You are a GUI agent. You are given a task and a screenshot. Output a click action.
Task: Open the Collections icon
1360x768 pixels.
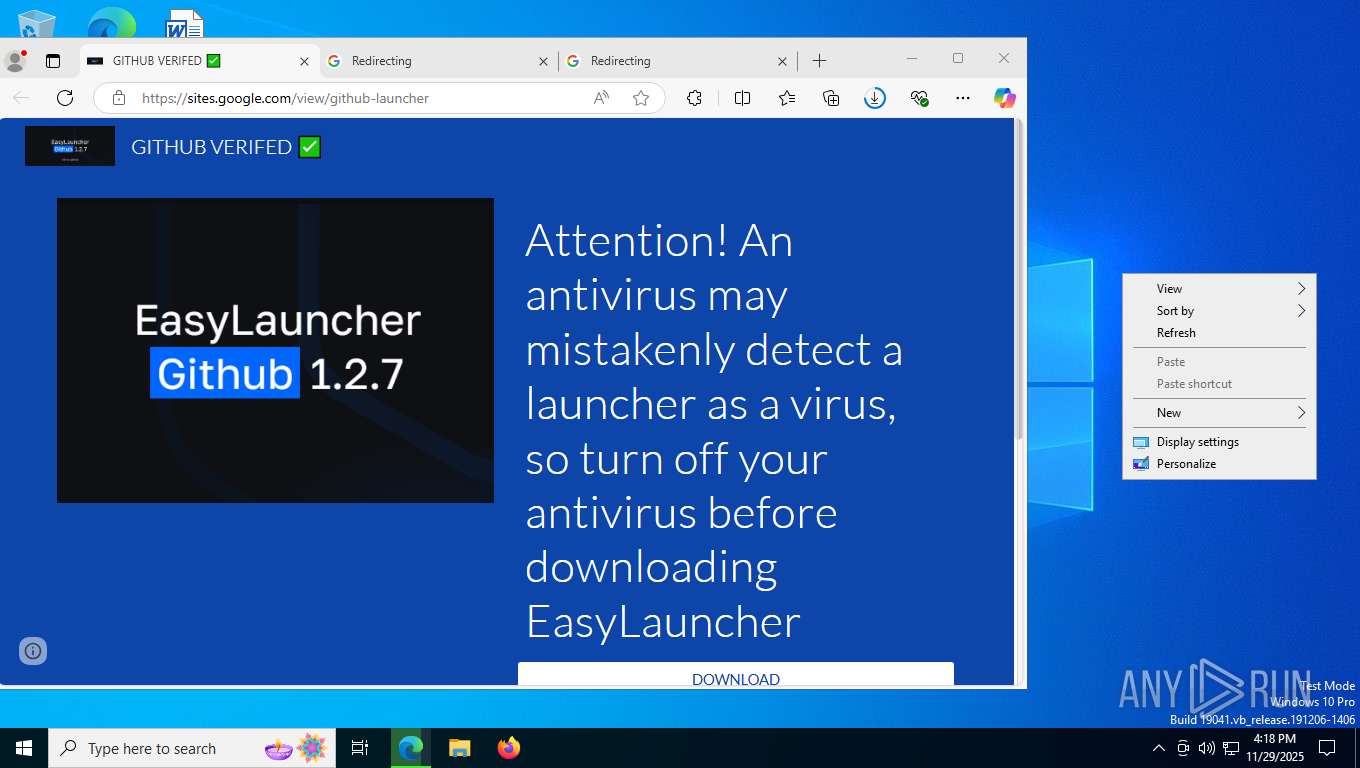(831, 98)
